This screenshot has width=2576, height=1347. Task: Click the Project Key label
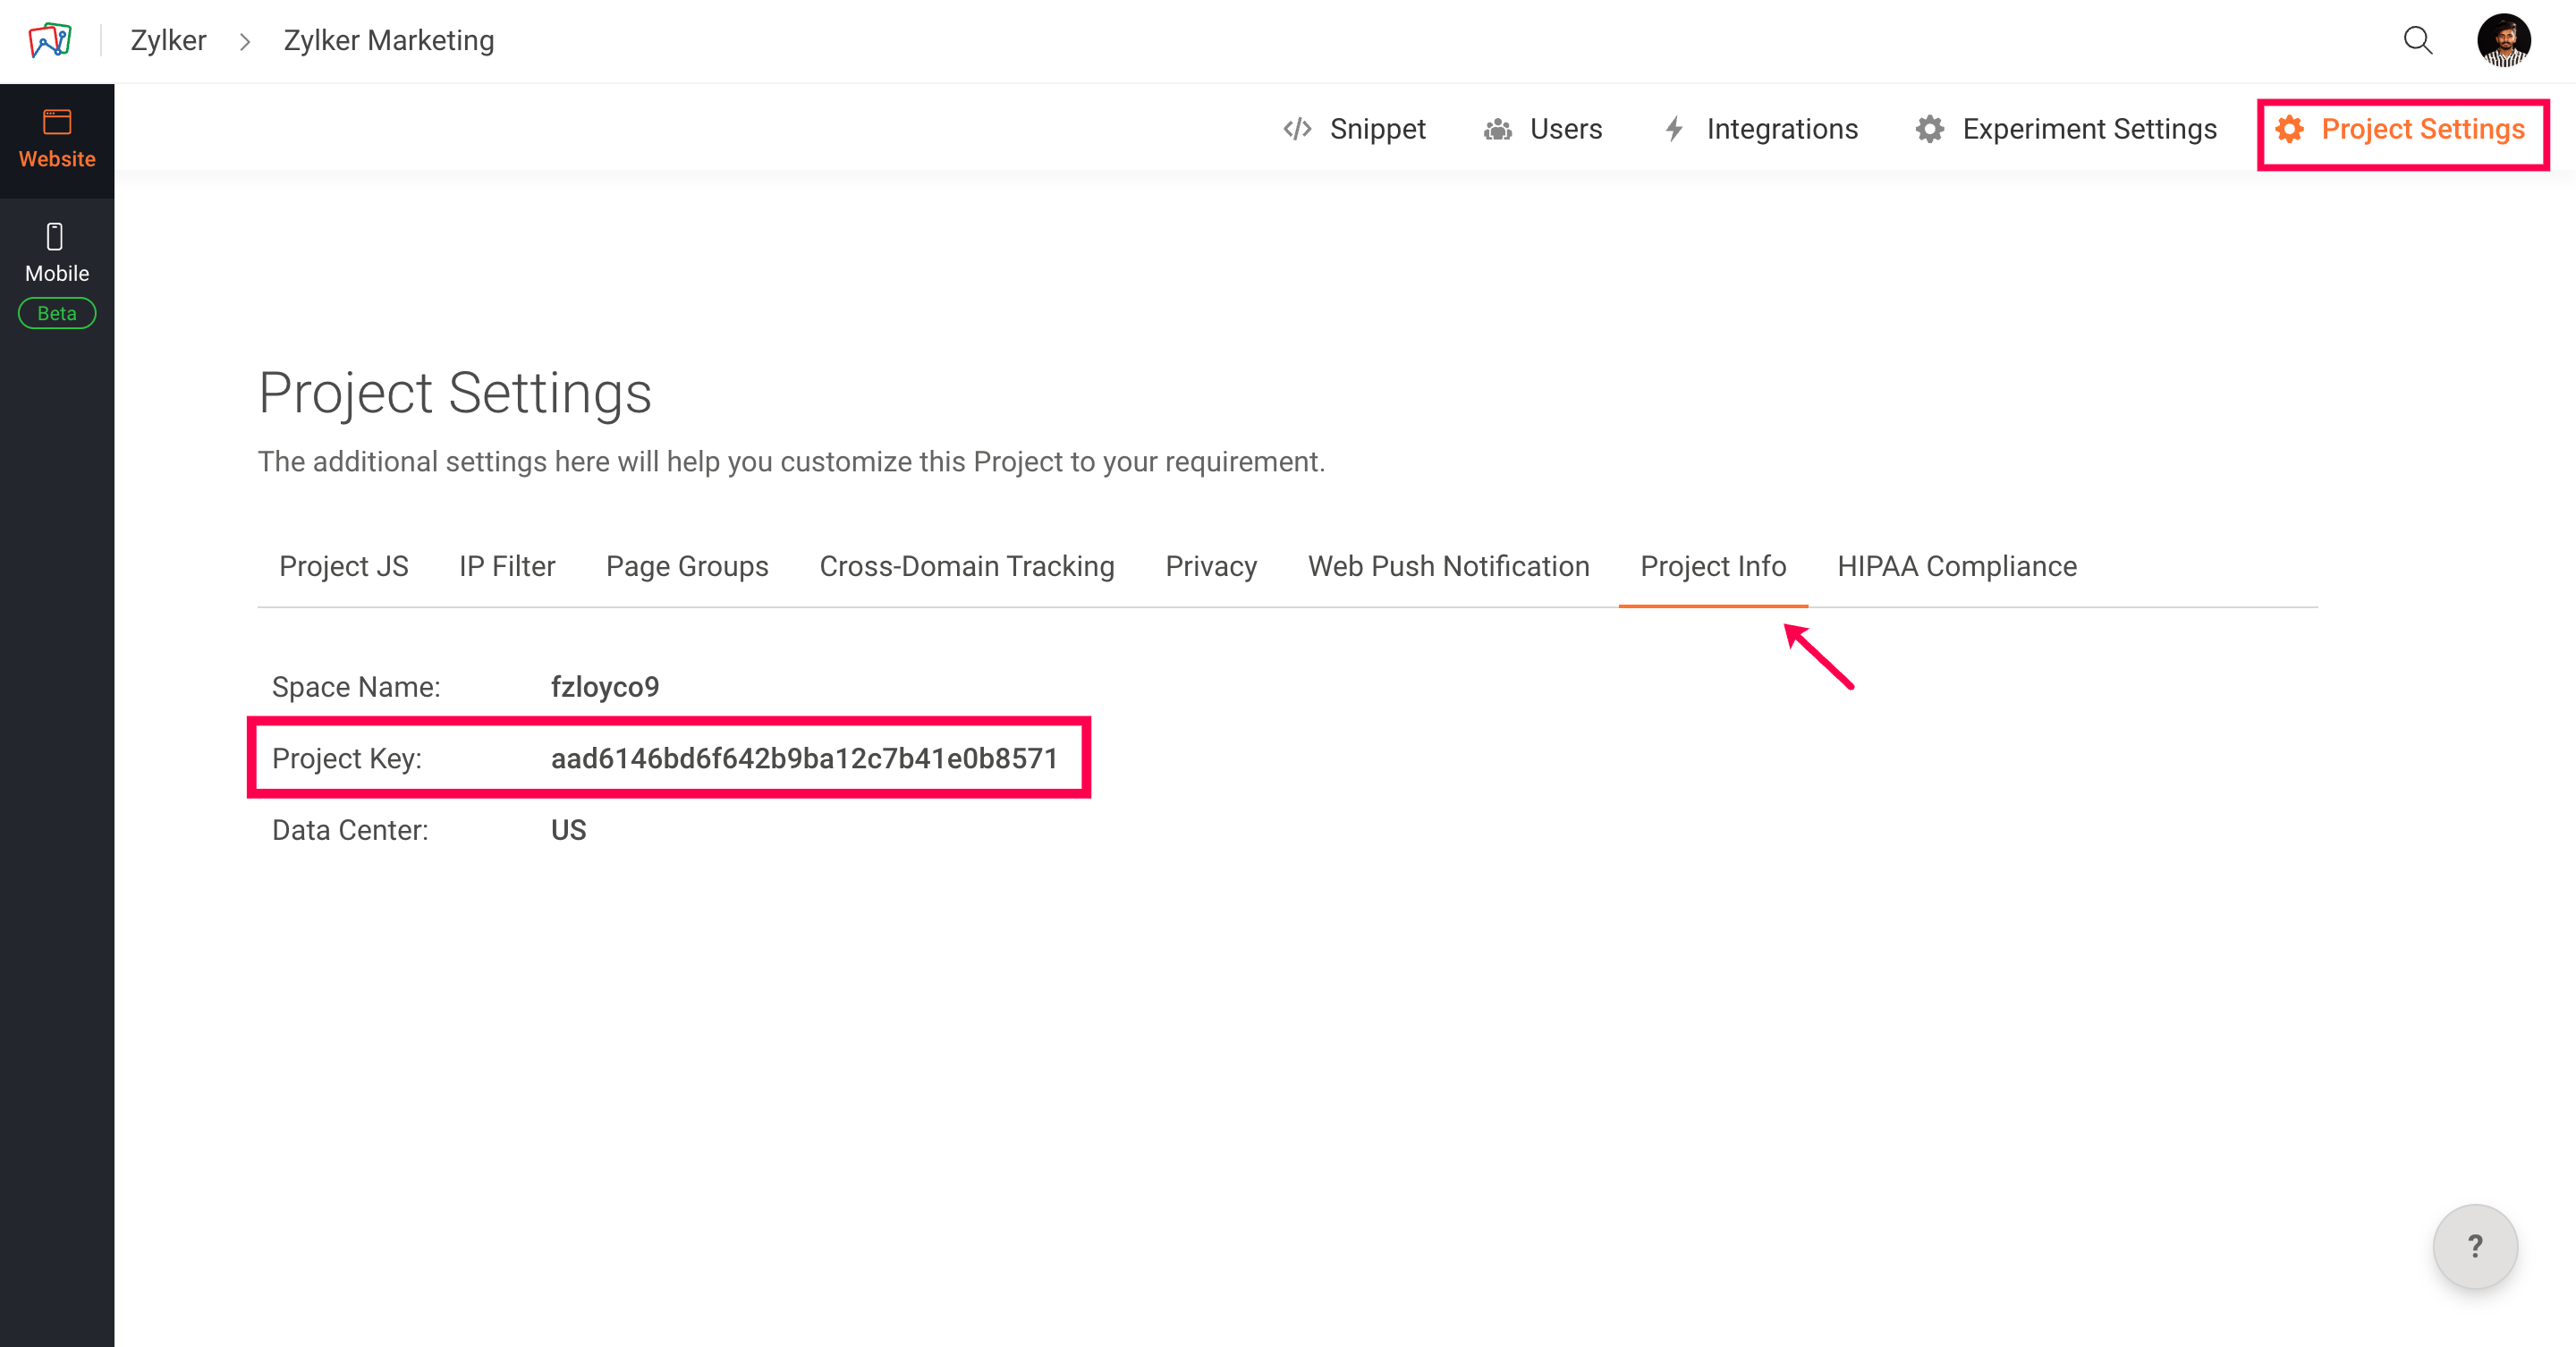(x=347, y=758)
